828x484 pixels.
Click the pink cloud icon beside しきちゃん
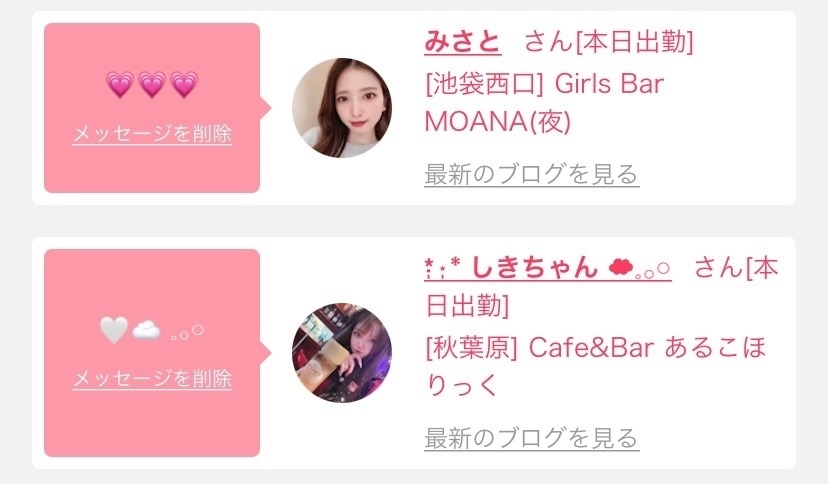coord(620,268)
